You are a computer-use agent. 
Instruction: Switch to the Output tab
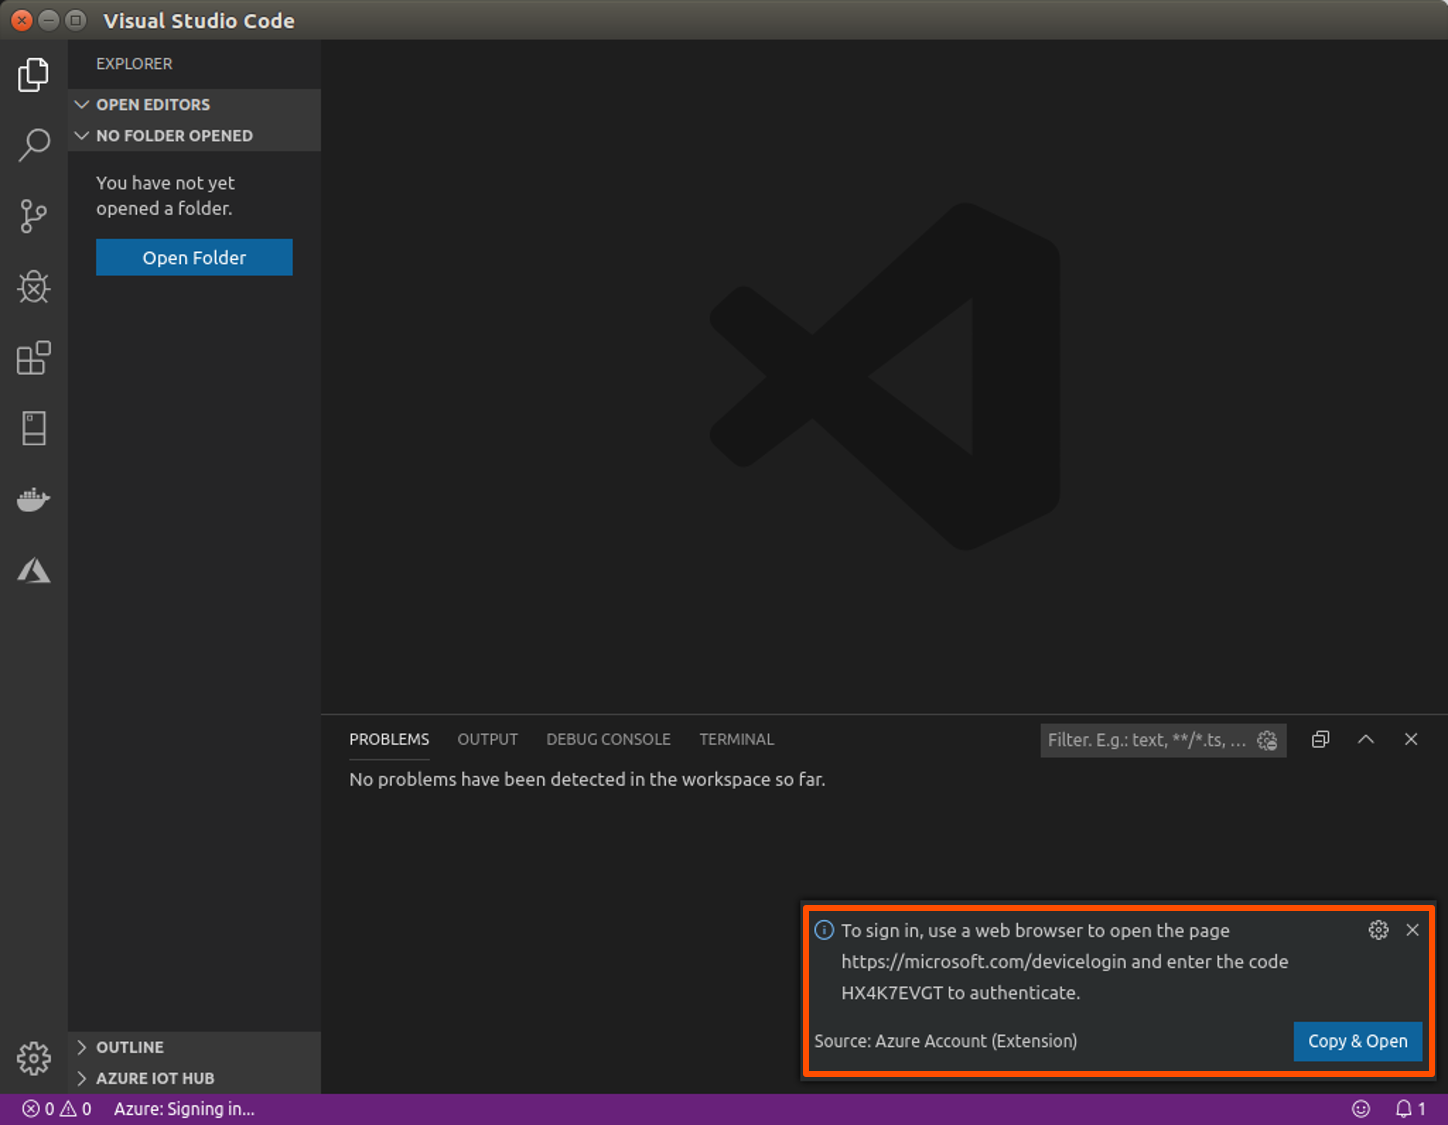488,739
